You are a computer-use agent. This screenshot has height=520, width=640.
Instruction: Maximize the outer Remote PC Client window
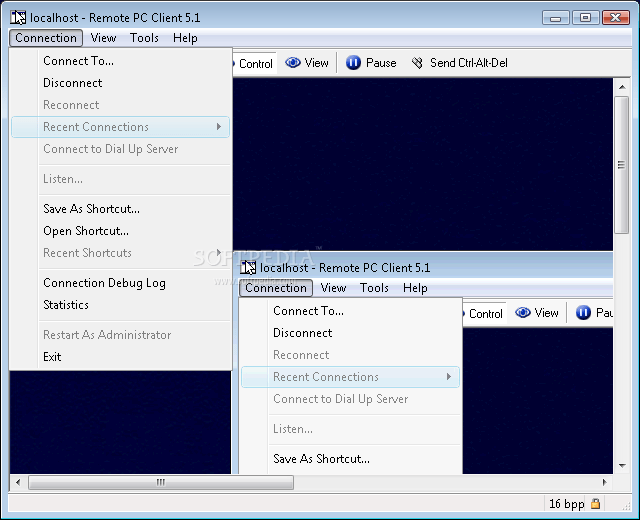click(x=585, y=18)
